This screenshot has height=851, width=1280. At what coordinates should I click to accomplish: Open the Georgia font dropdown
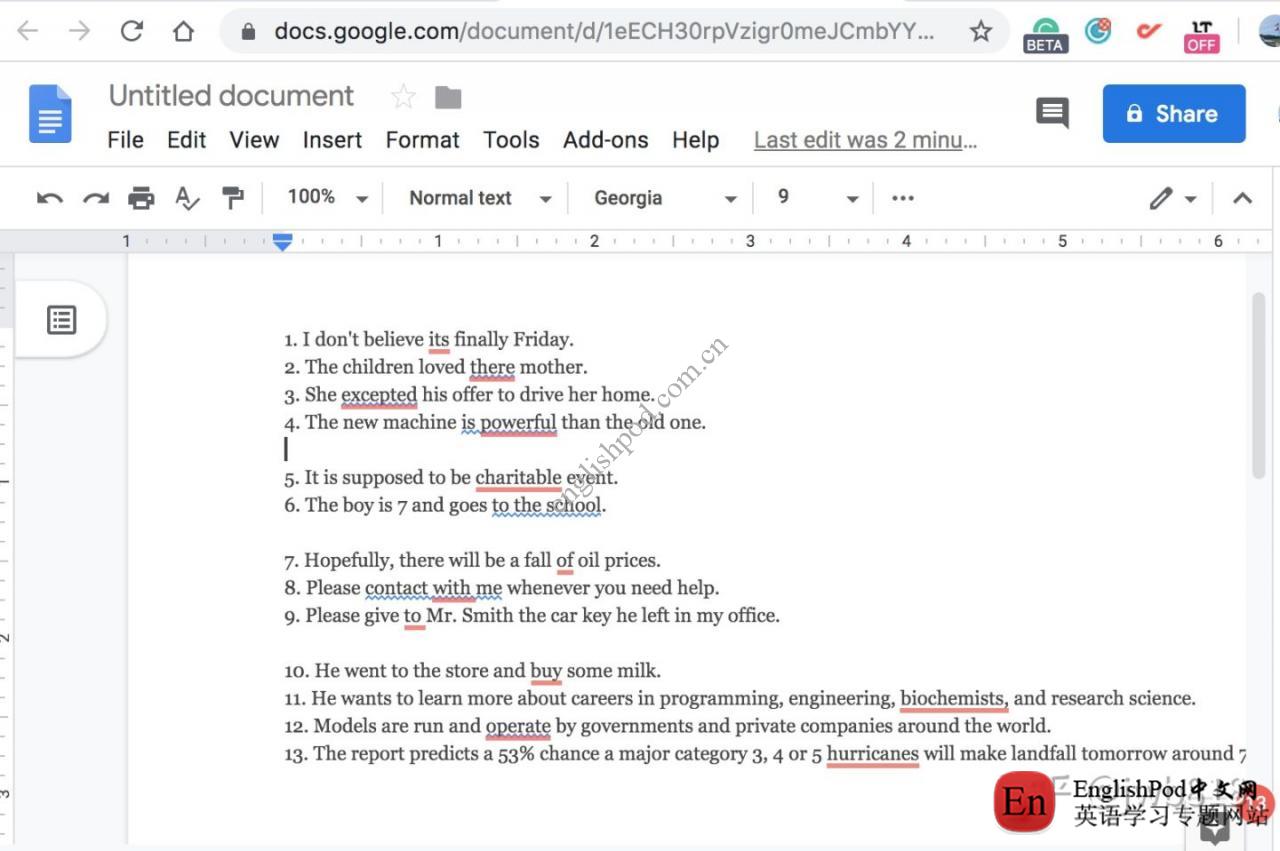click(665, 198)
